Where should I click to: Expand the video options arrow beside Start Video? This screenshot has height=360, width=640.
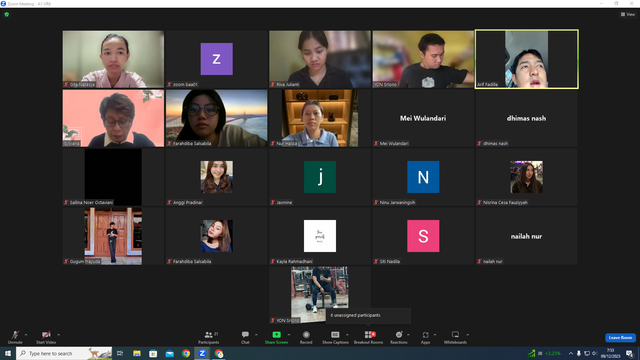coord(59,335)
